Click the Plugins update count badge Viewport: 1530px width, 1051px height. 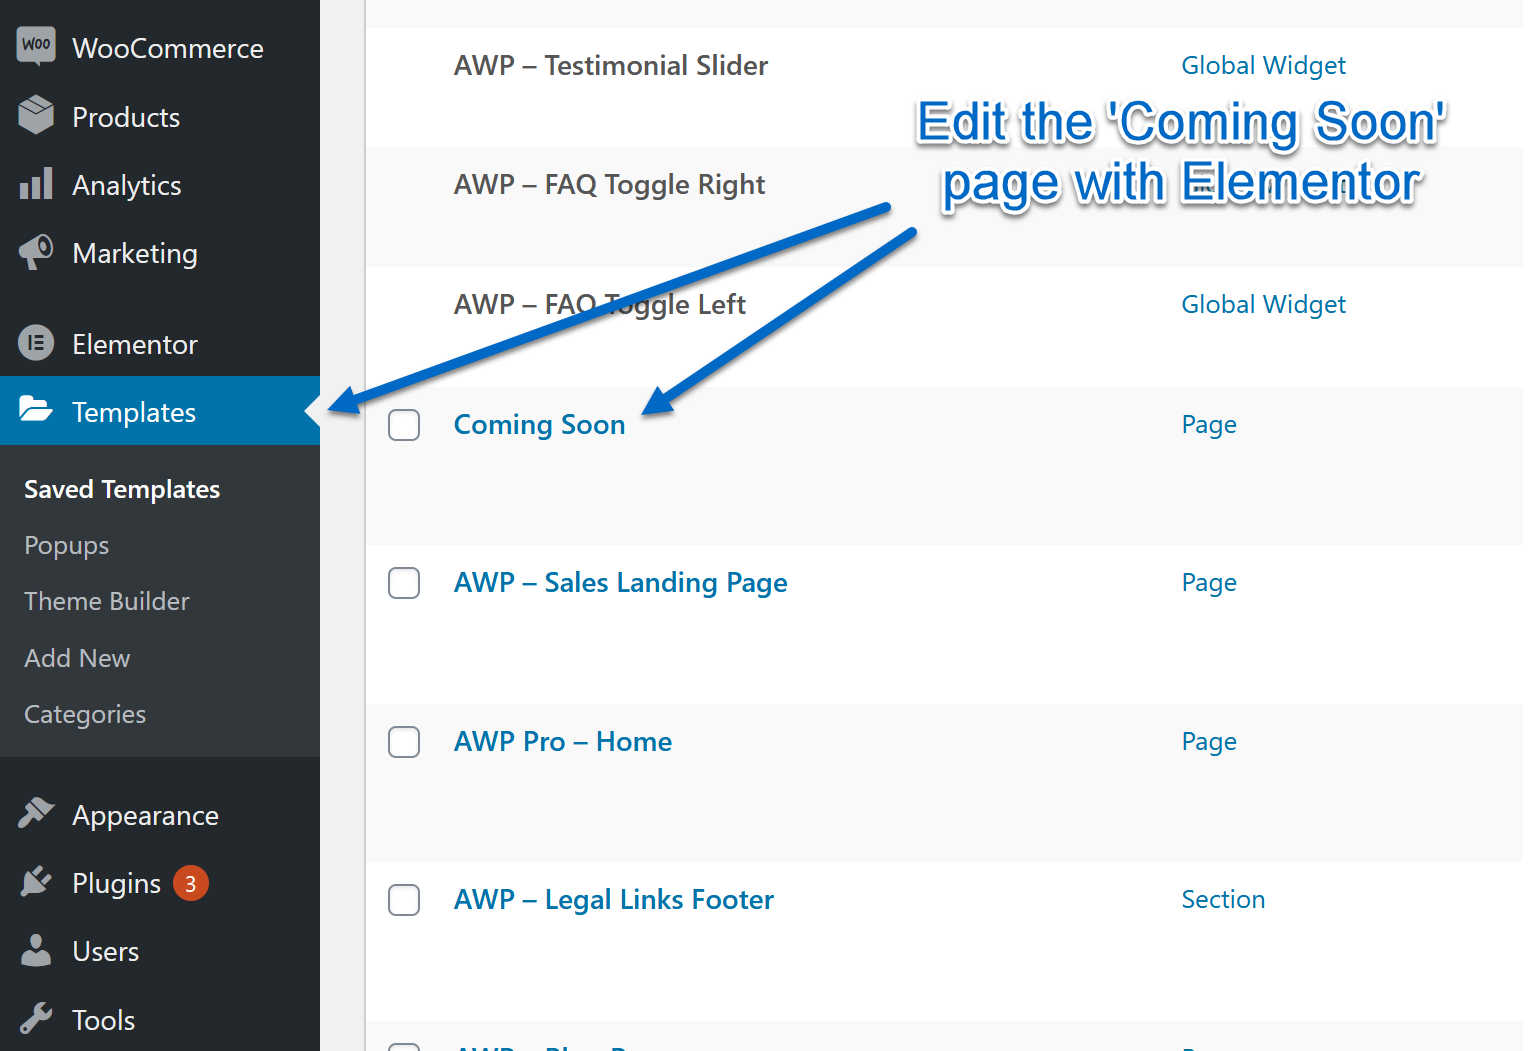(191, 883)
